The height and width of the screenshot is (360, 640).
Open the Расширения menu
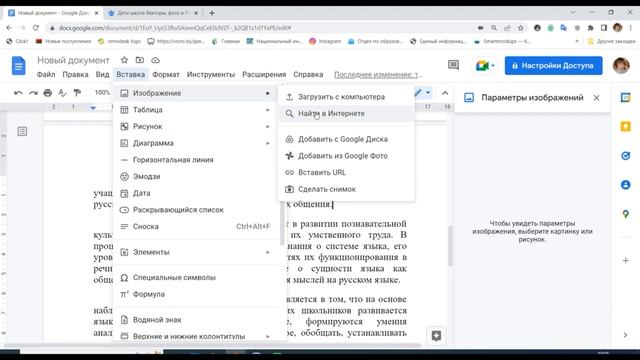pos(264,75)
